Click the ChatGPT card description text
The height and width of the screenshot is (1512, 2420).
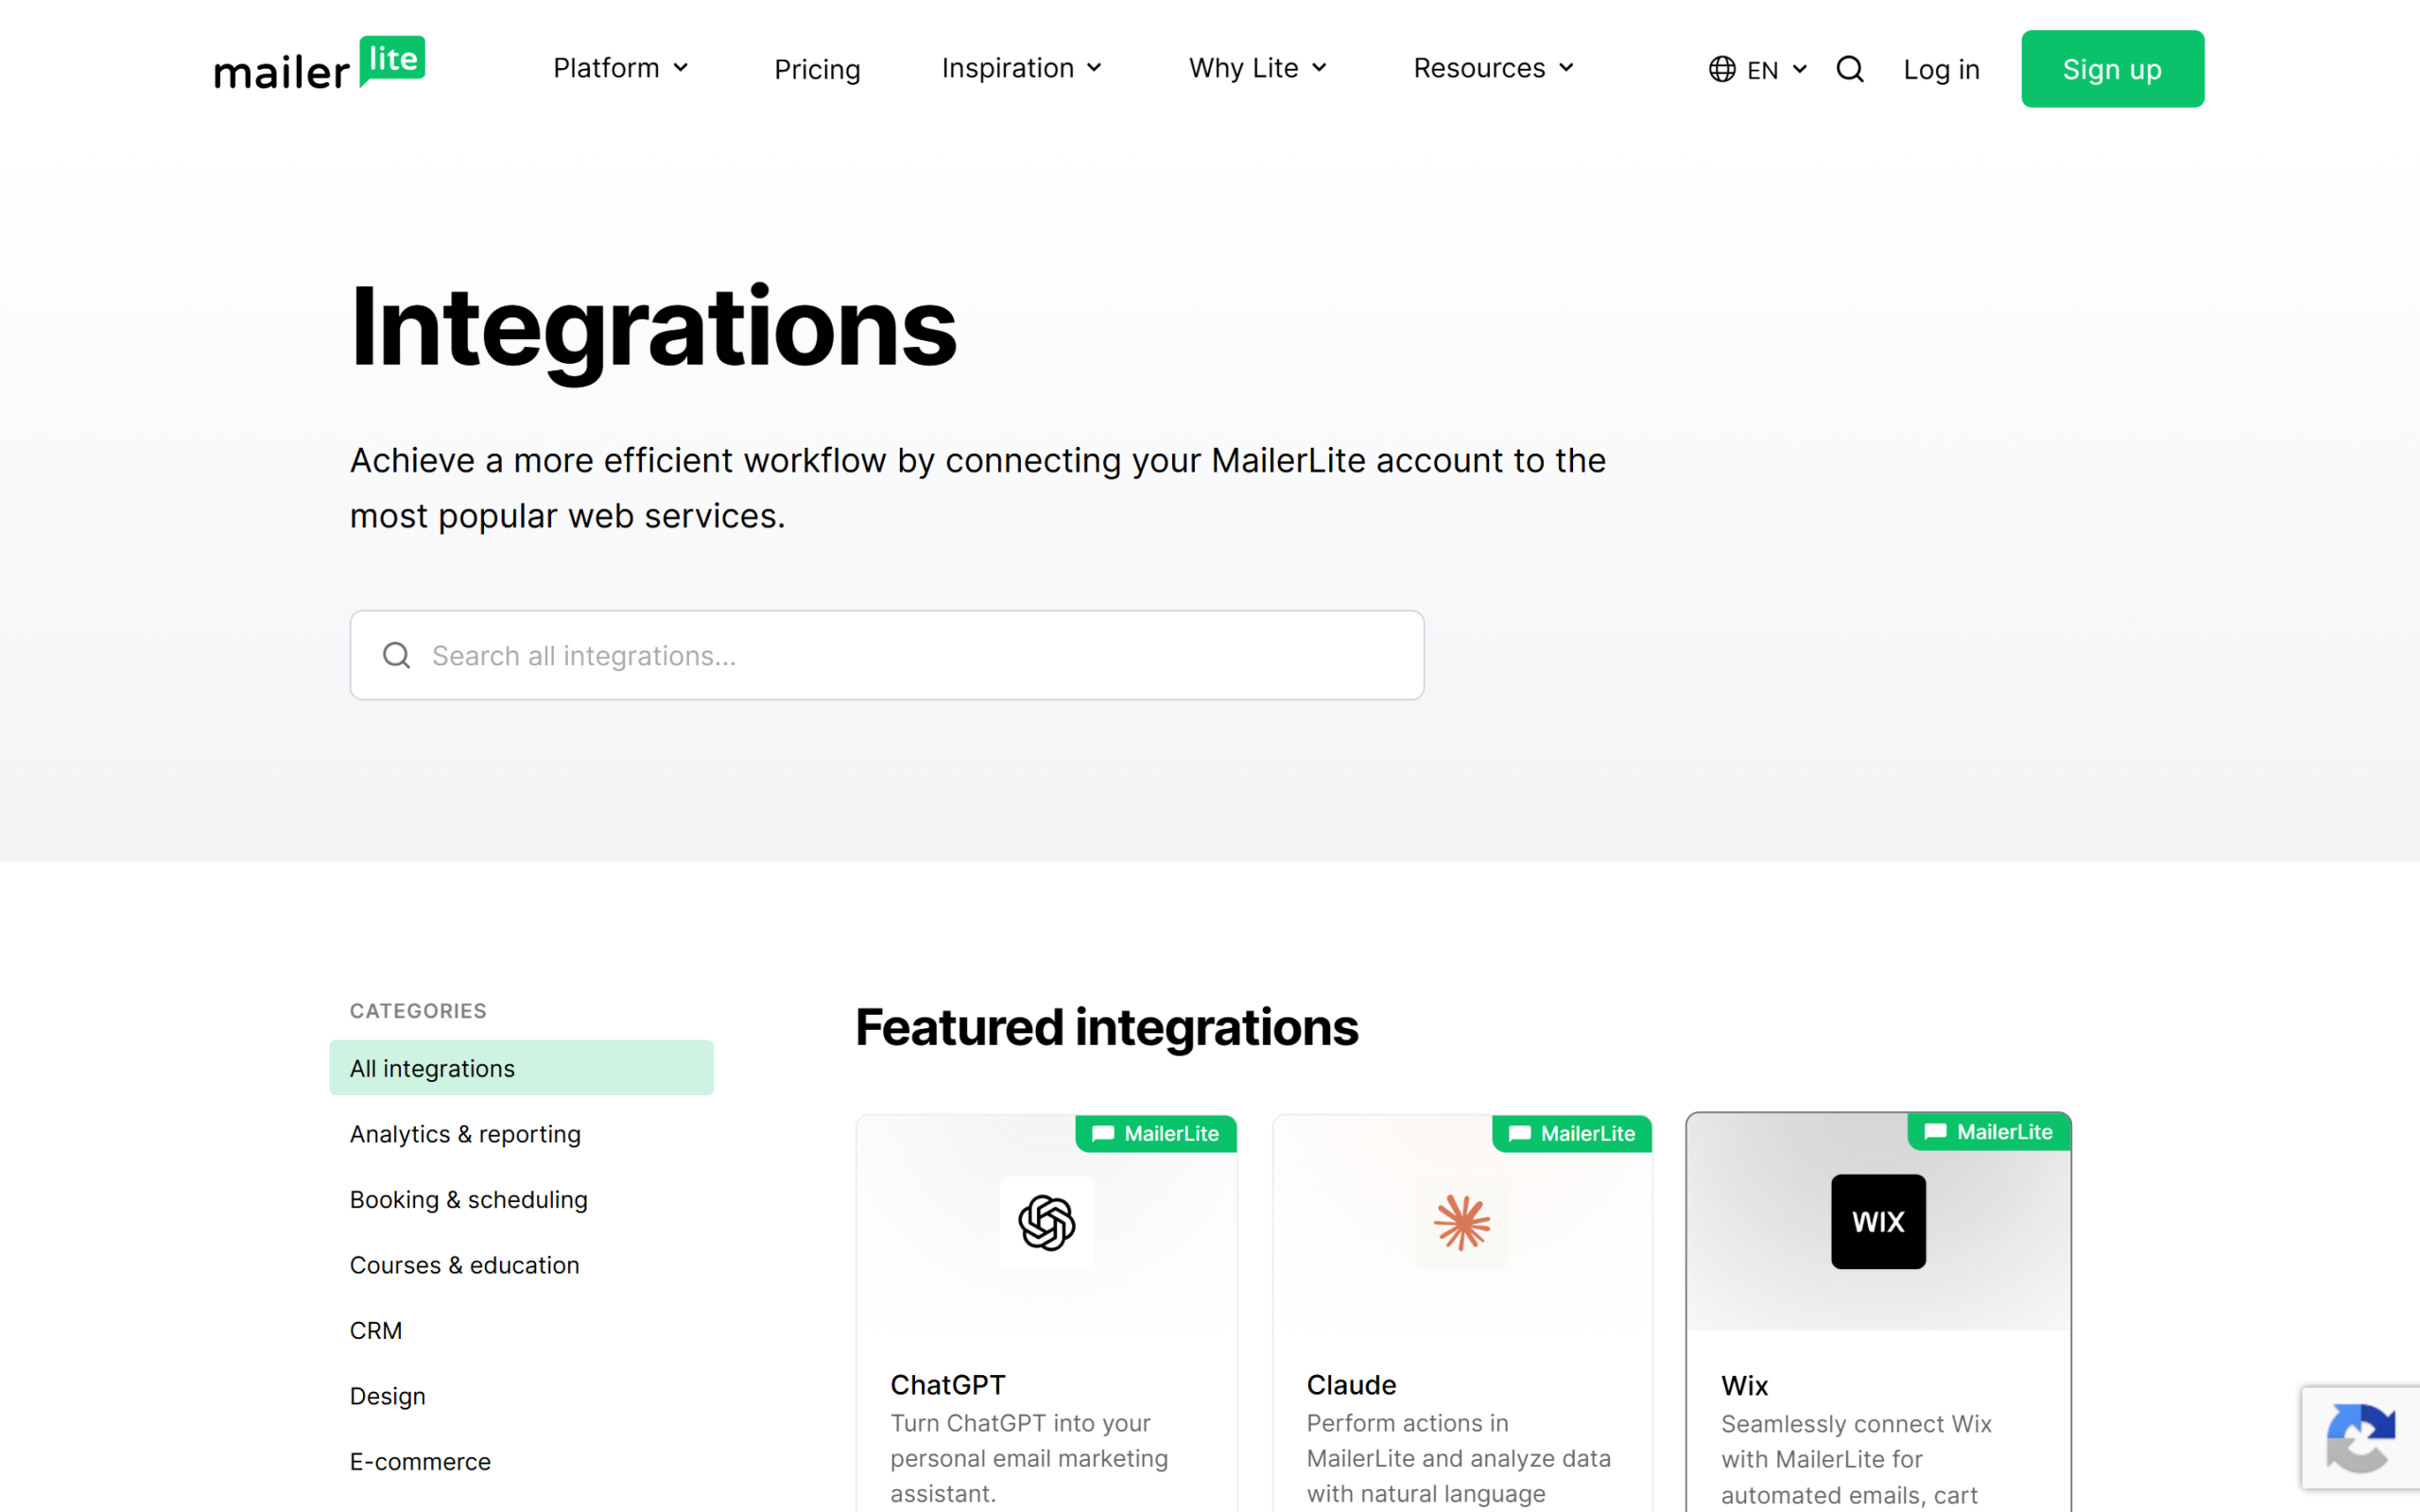tap(1029, 1458)
